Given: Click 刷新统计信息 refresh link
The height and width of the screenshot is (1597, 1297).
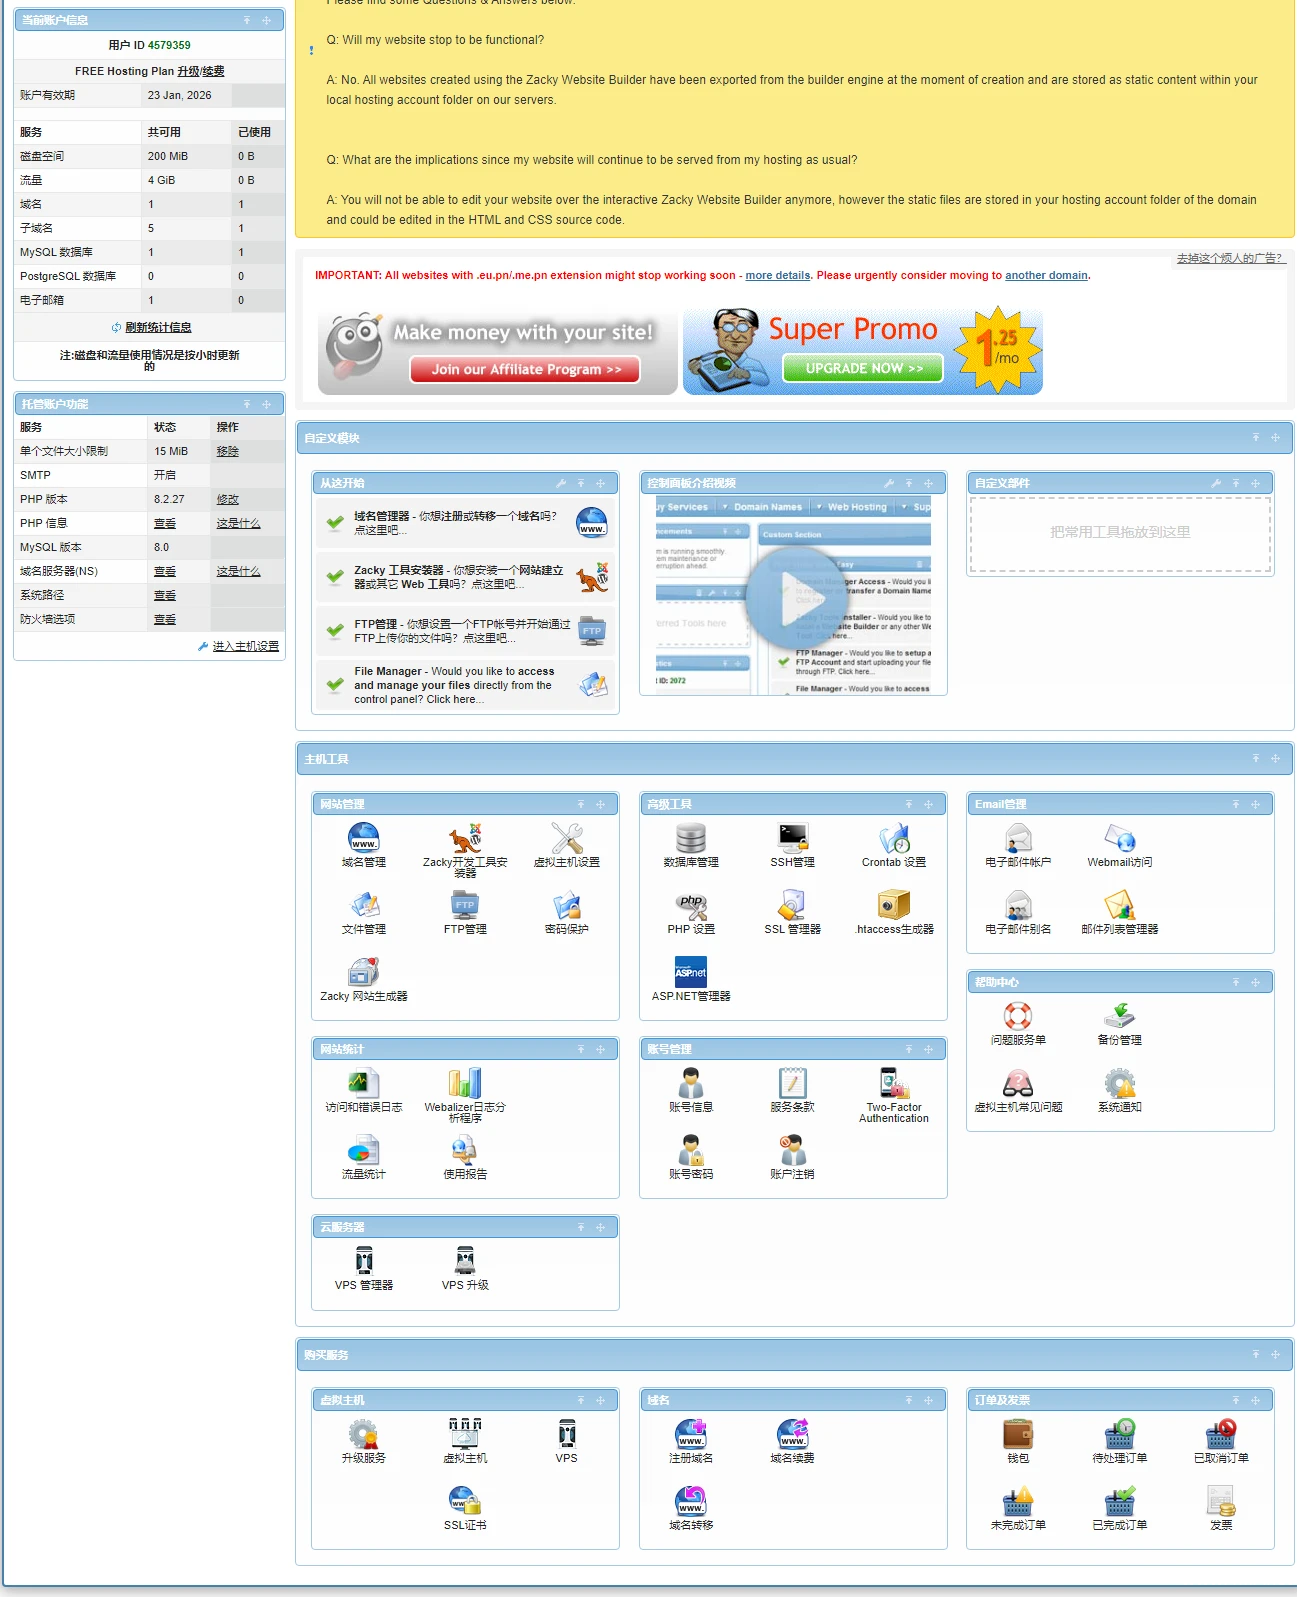Looking at the screenshot, I should (158, 327).
